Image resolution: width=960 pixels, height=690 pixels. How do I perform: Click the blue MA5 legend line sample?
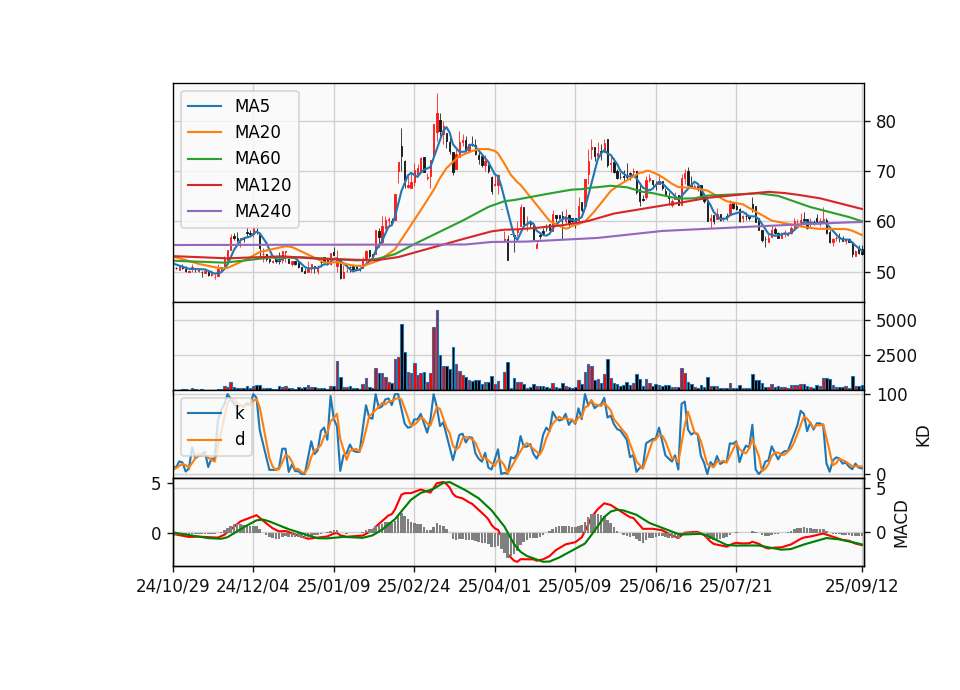[x=204, y=106]
